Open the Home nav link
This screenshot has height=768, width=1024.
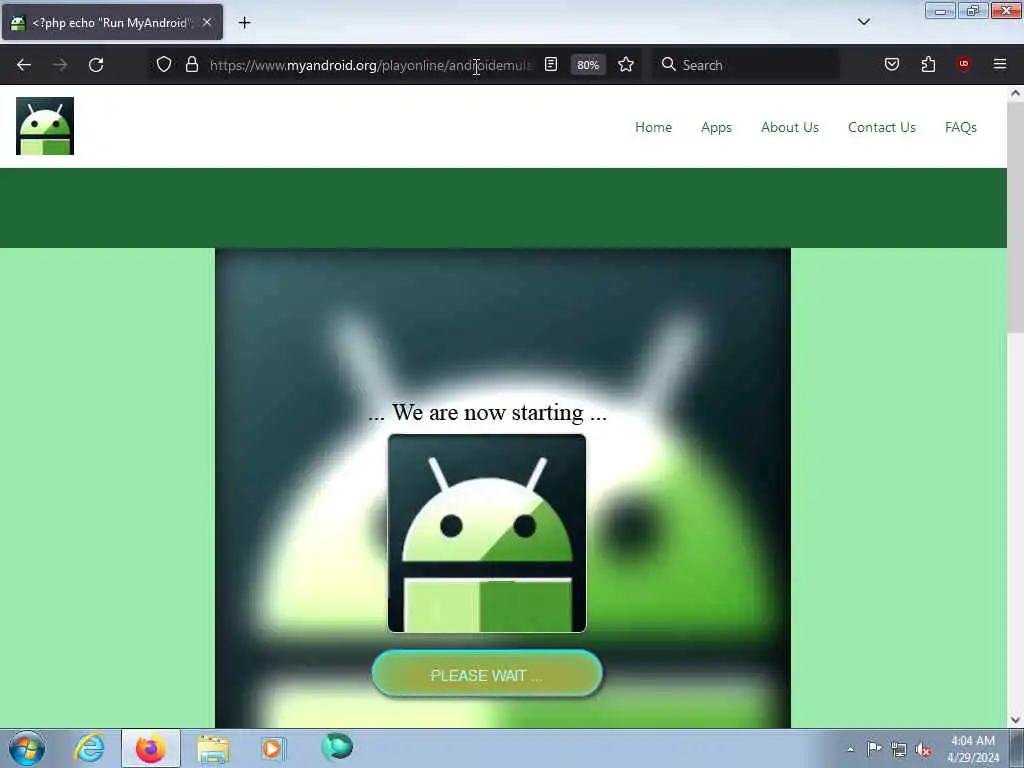[x=653, y=127]
